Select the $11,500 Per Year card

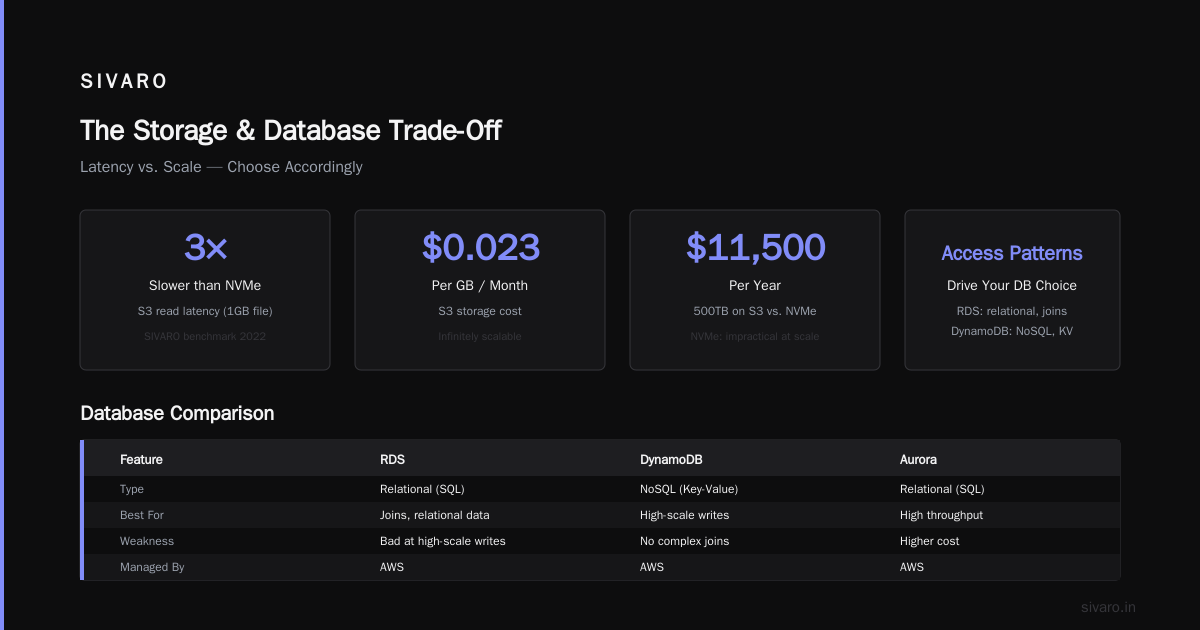[755, 290]
